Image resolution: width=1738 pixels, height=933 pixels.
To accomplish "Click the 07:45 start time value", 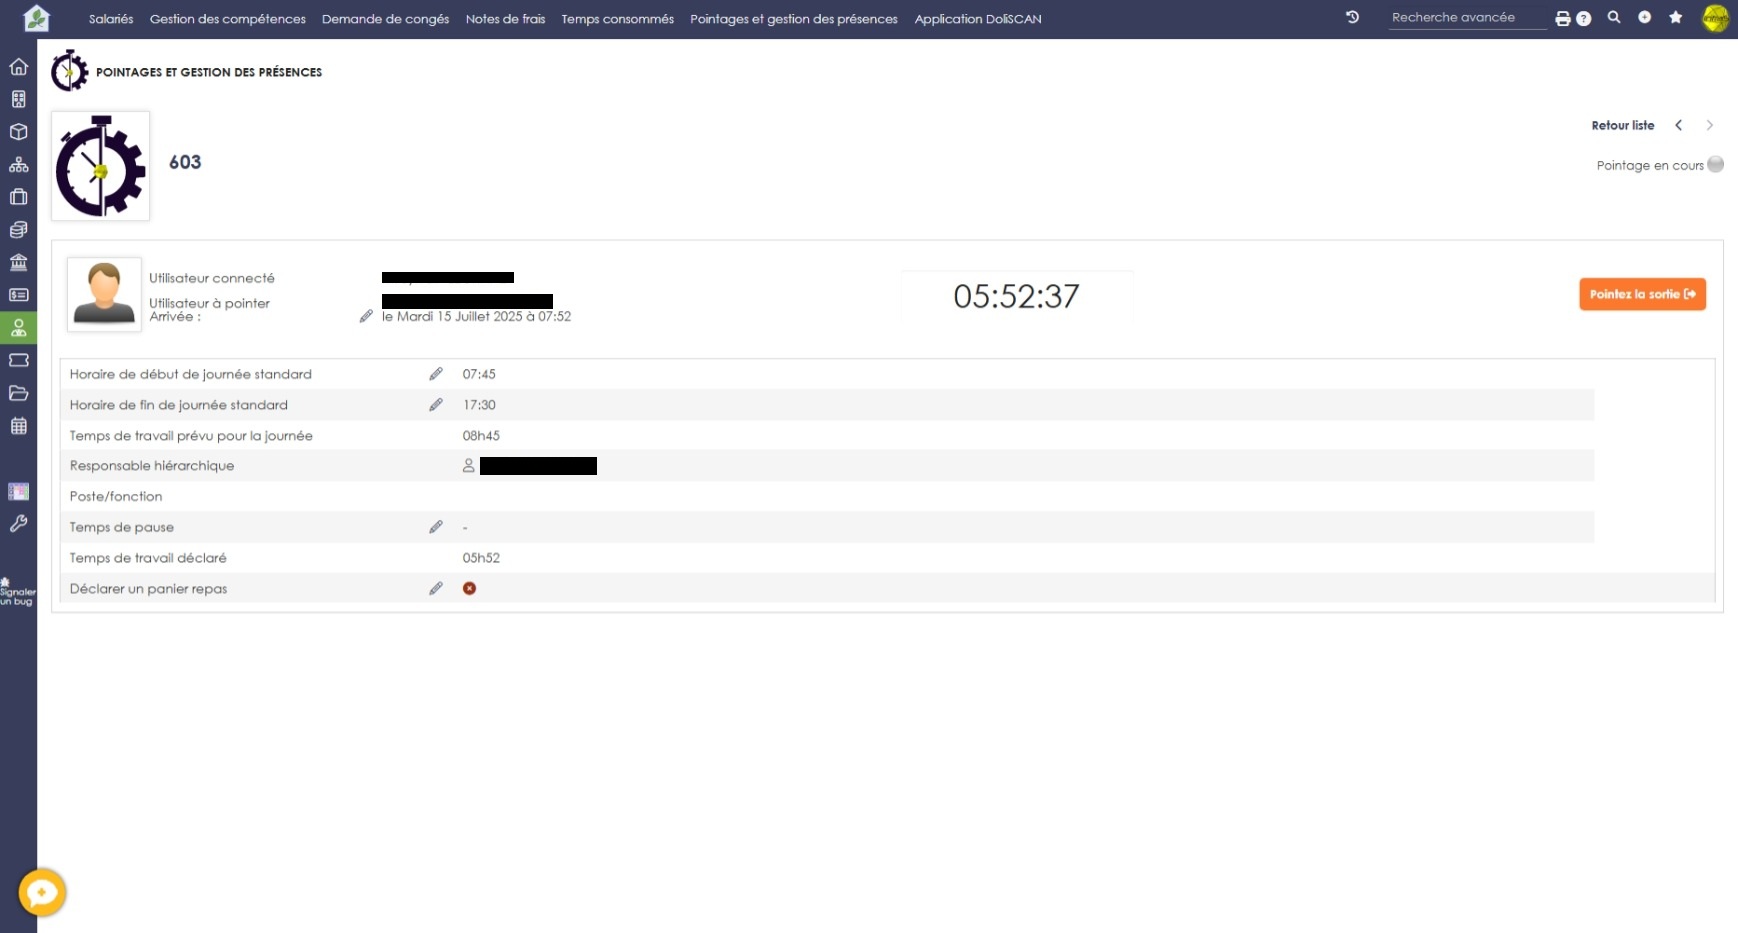I will point(479,374).
